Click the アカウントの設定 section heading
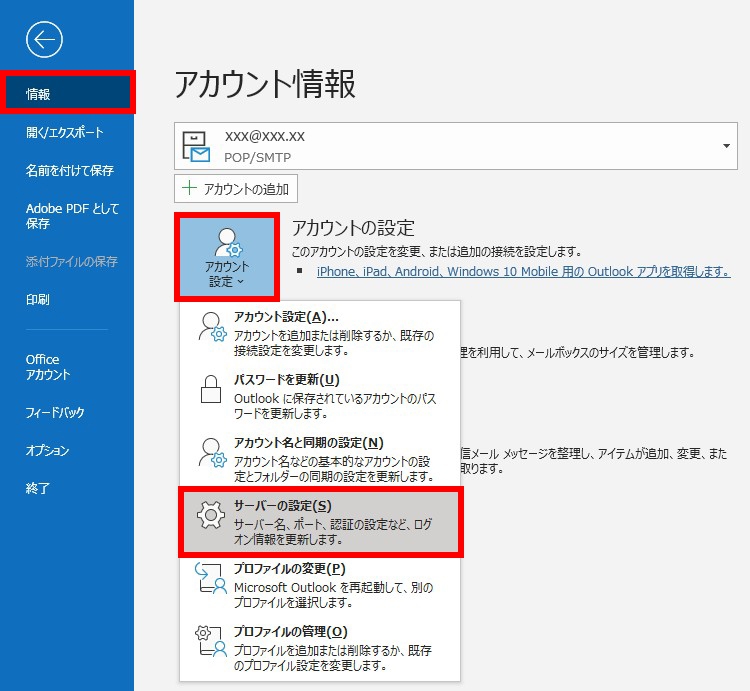The width and height of the screenshot is (750, 691). pos(353,228)
